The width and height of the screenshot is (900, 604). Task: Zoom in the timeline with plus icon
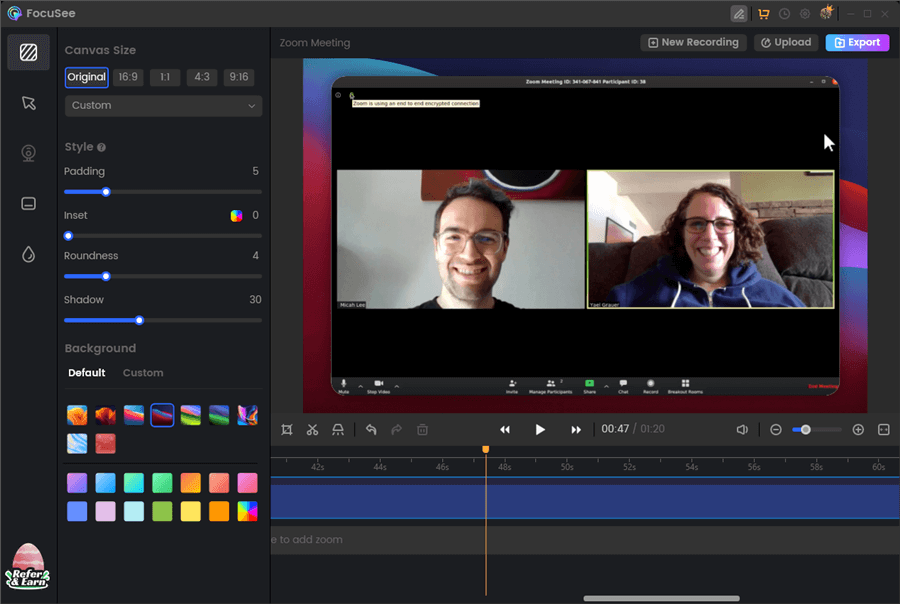[858, 429]
